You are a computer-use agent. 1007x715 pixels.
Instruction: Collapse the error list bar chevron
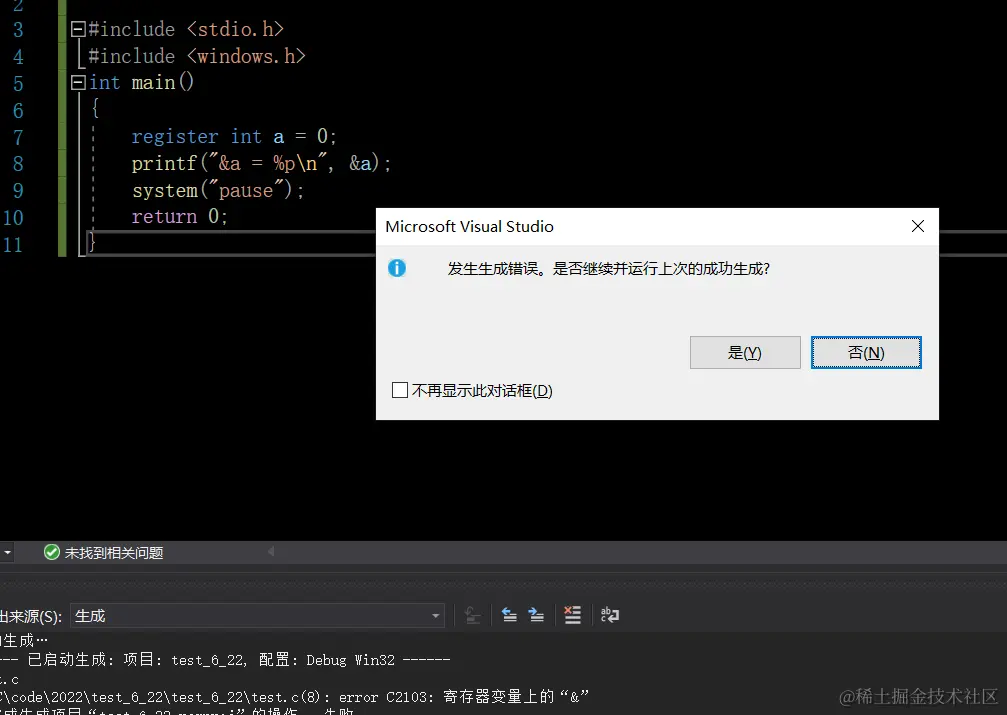(271, 551)
